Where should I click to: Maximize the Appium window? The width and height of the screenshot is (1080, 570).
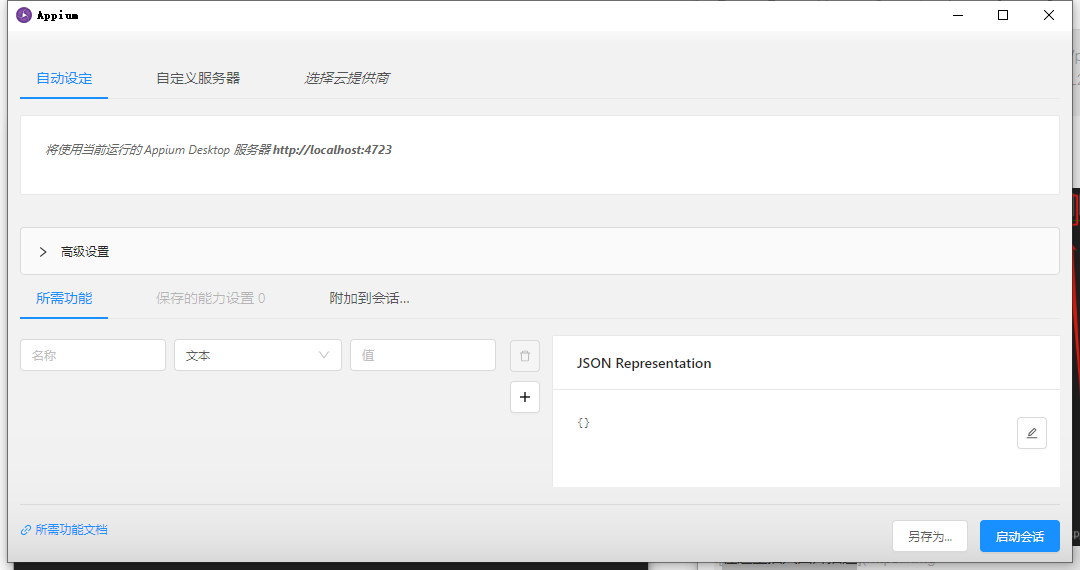[1003, 15]
